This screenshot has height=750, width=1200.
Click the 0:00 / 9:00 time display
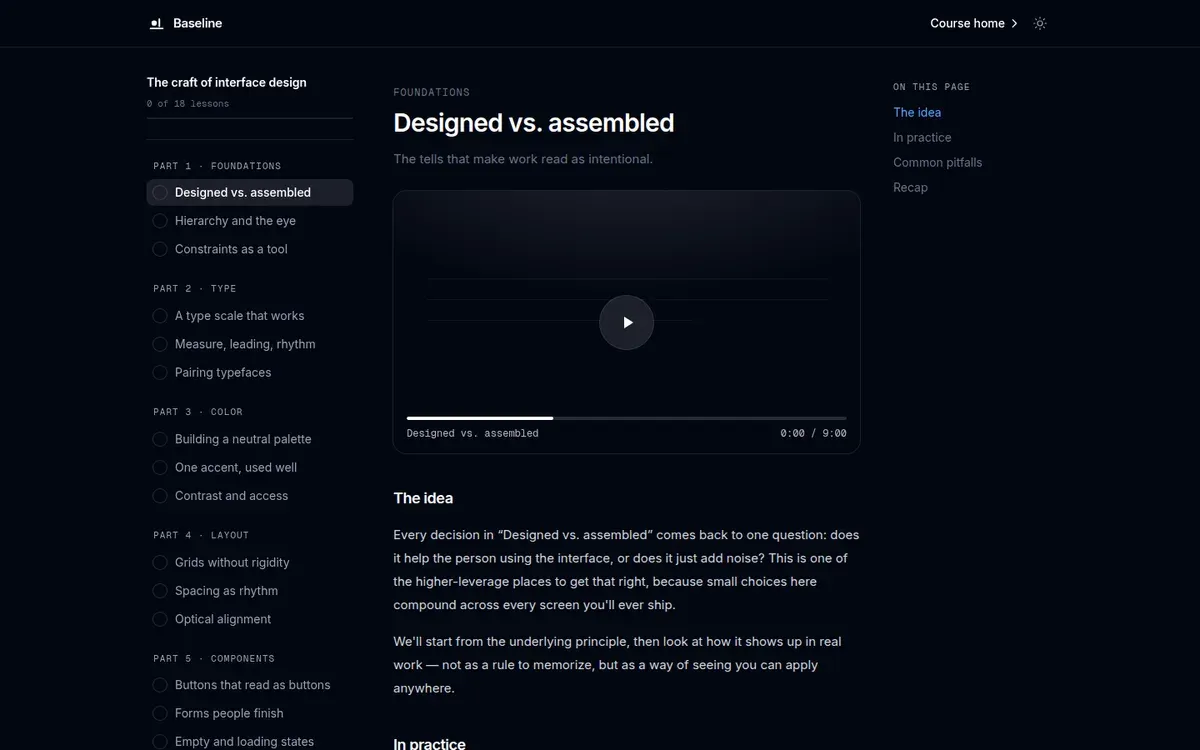[x=813, y=434]
